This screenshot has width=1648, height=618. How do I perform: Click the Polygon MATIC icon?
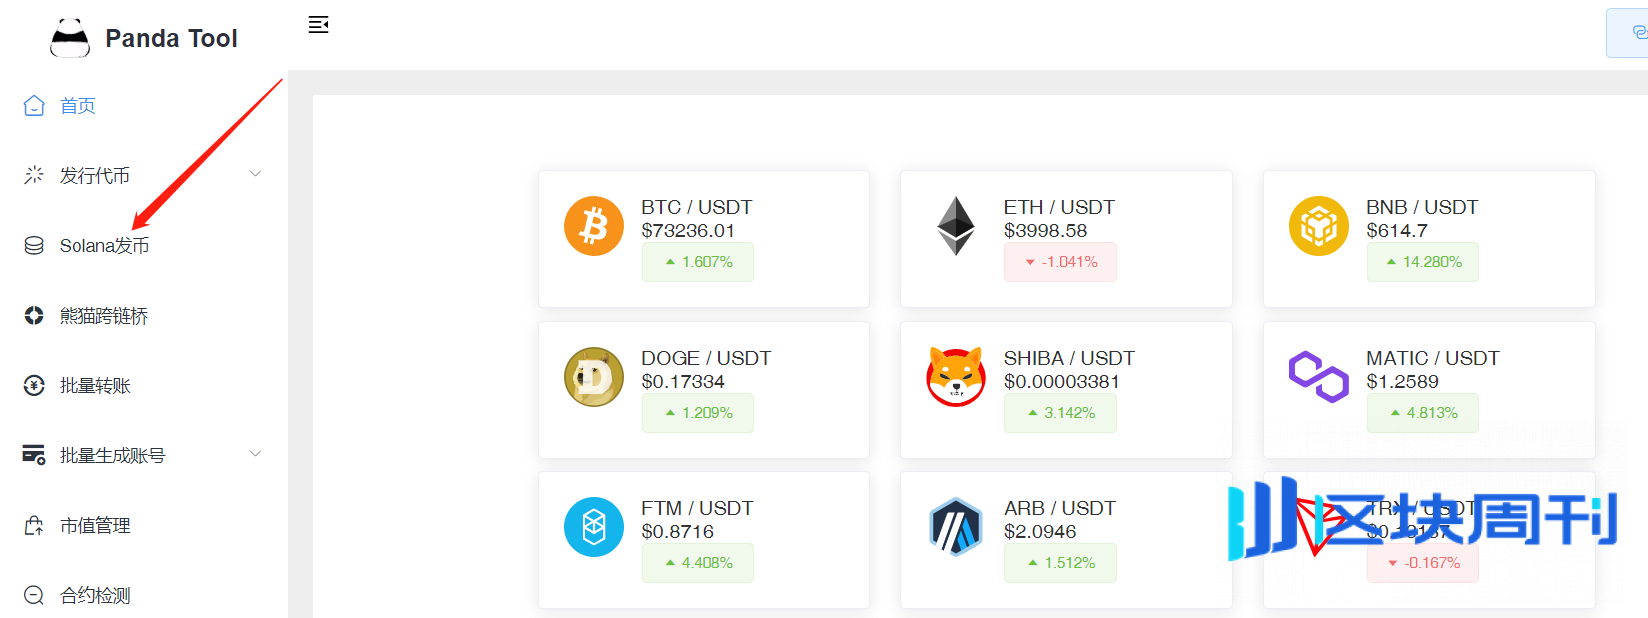pos(1319,377)
